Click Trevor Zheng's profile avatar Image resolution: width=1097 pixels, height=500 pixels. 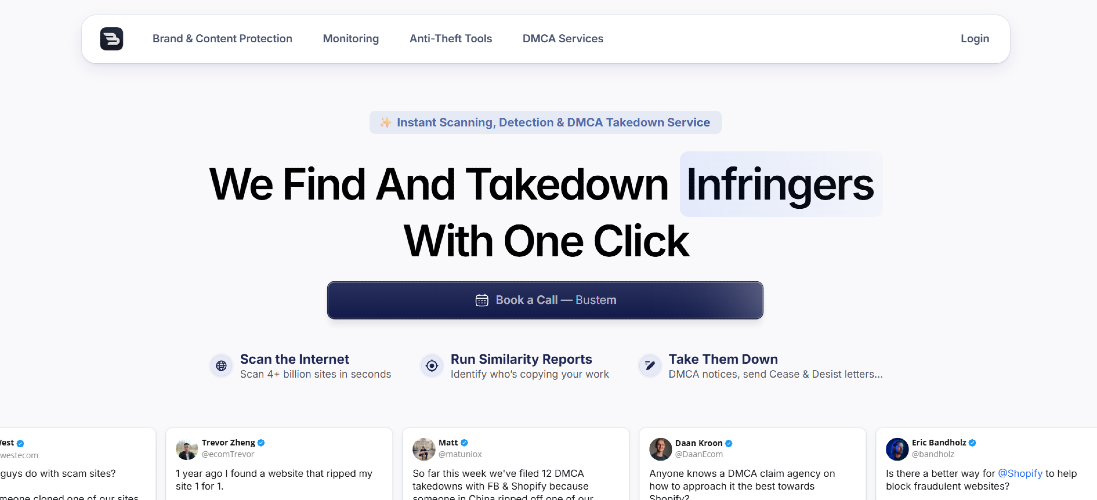point(187,449)
